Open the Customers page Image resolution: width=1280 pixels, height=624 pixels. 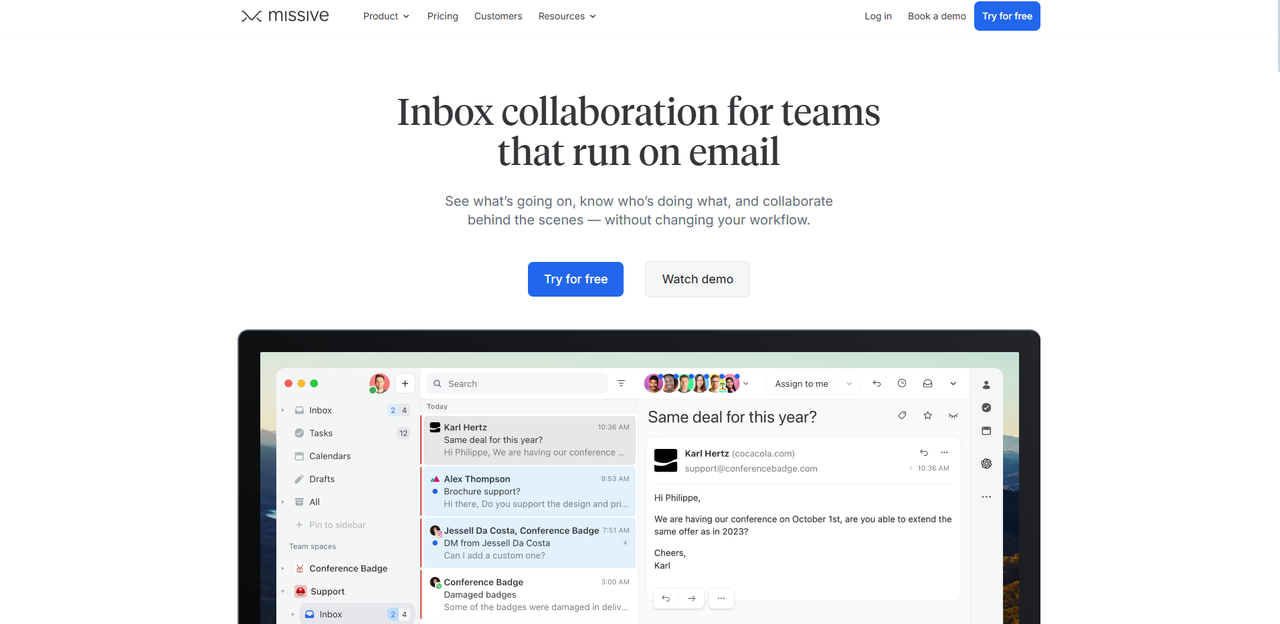[x=498, y=16]
